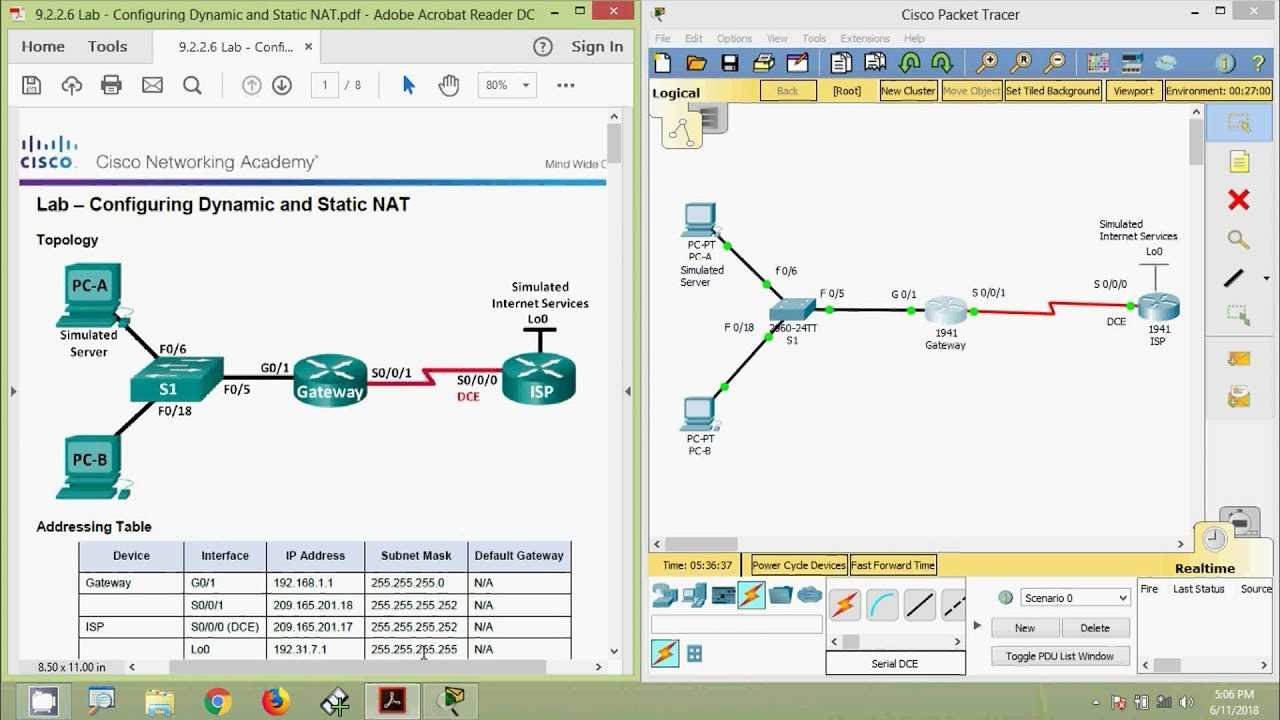The image size is (1280, 720).
Task: Click Paste icon in Packet Tracer toolbar
Action: tap(875, 63)
